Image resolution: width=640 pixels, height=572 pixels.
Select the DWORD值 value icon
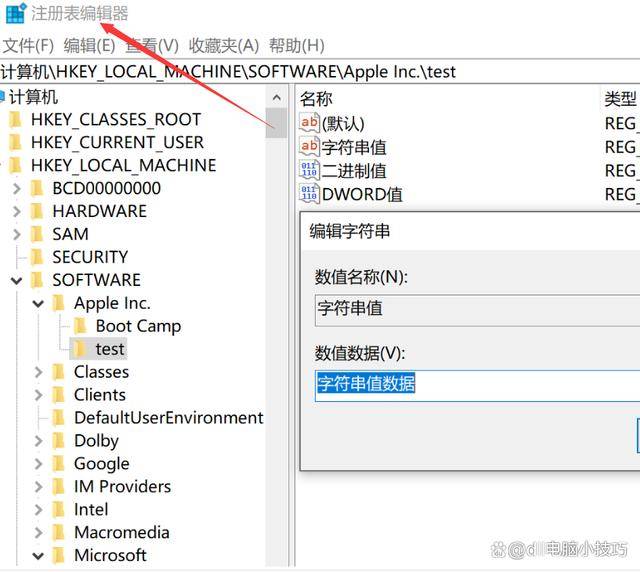pos(309,194)
